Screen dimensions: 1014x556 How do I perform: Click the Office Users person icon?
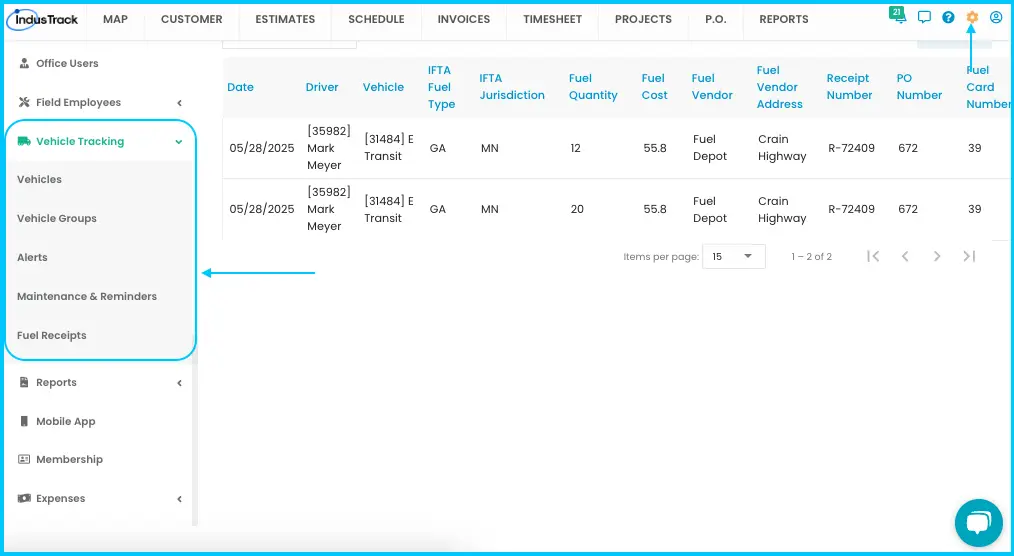24,63
